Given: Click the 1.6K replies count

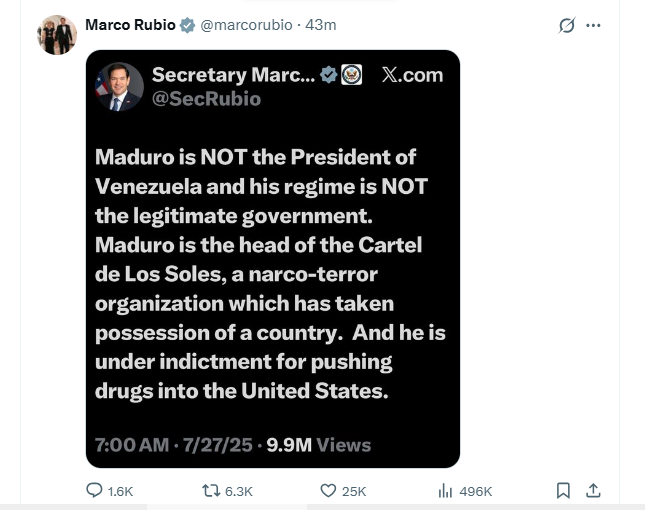Looking at the screenshot, I should click(x=120, y=491).
